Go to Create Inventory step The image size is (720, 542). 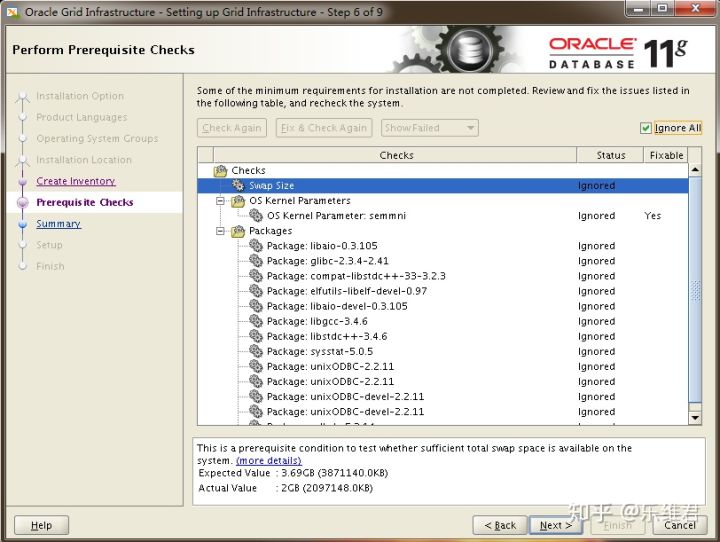coord(76,181)
